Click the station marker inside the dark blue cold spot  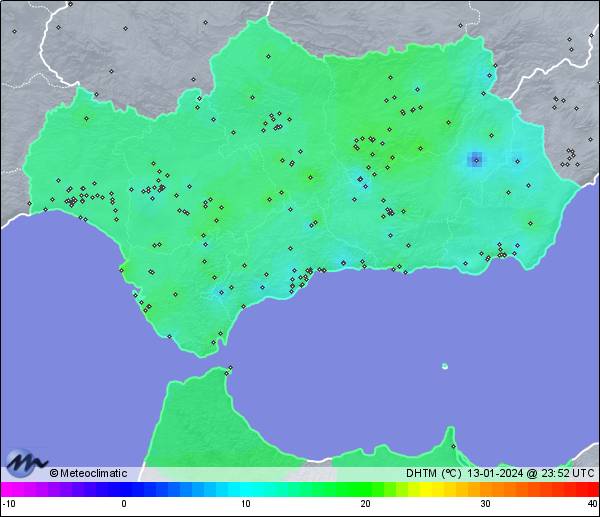tap(476, 160)
